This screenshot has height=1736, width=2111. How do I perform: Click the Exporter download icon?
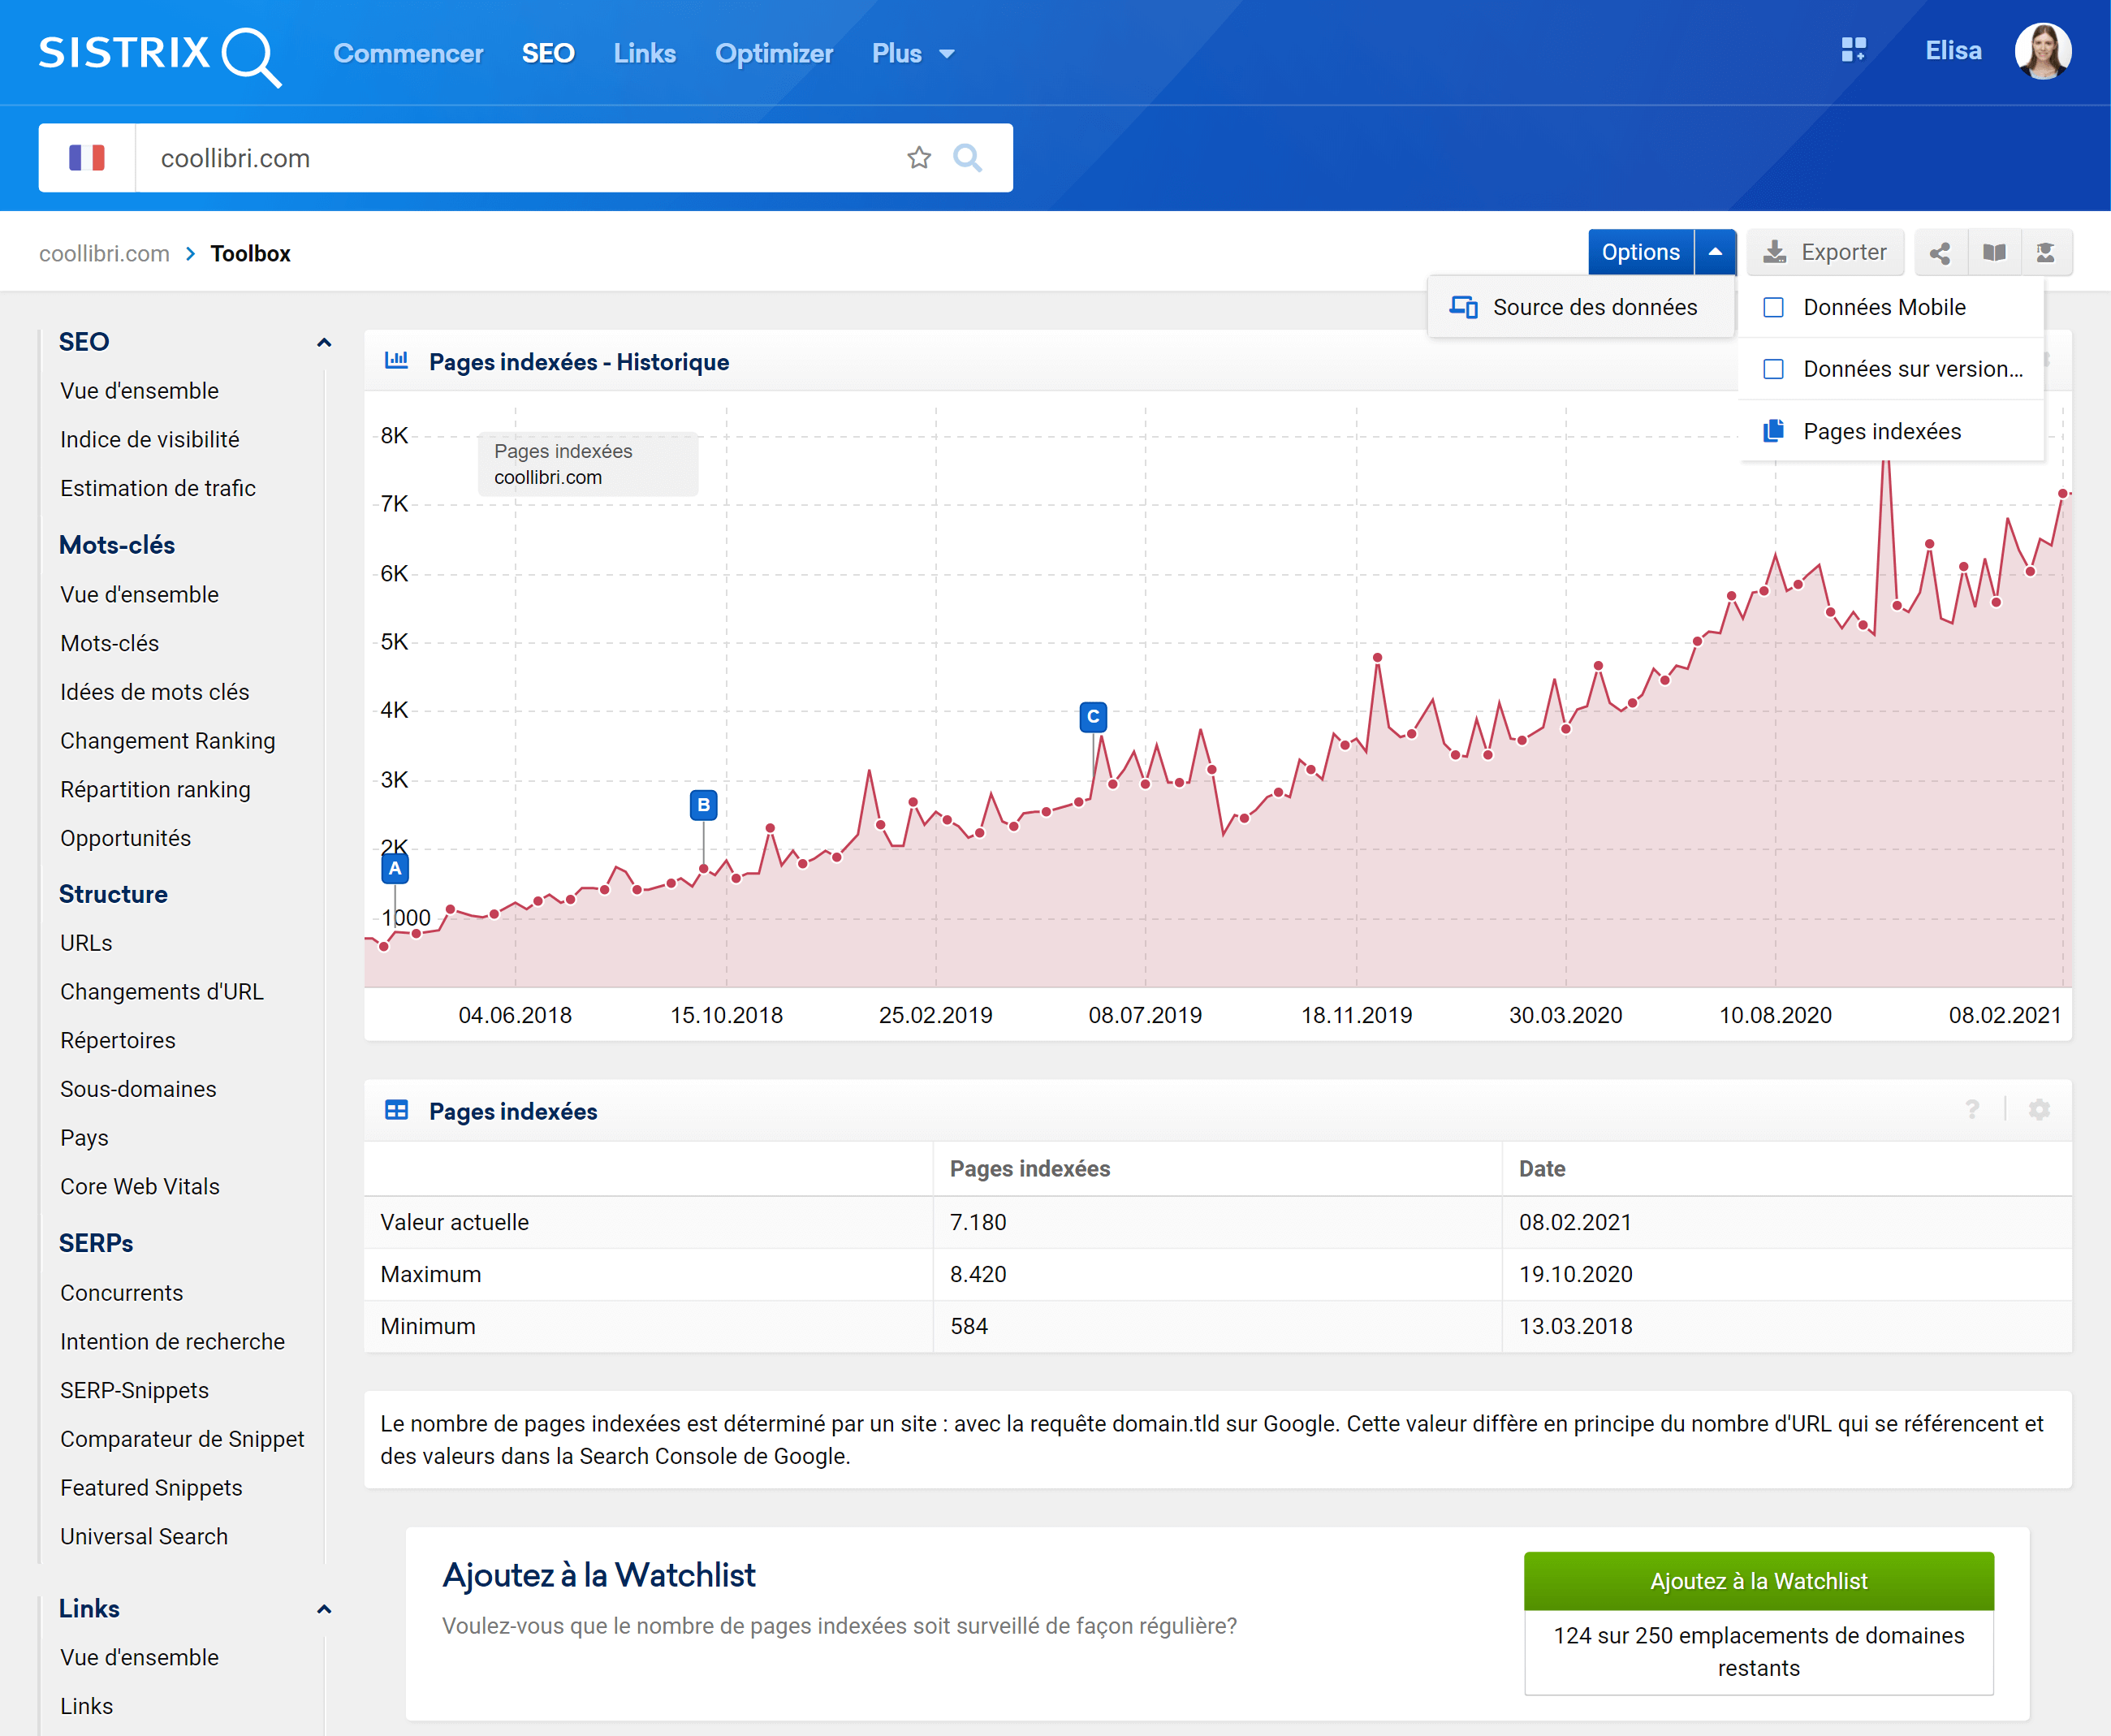pos(1774,252)
